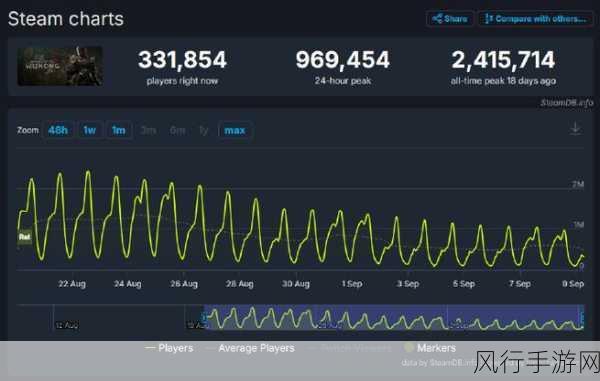The image size is (600, 381).
Task: Toggle the Players legend series
Action: click(169, 348)
